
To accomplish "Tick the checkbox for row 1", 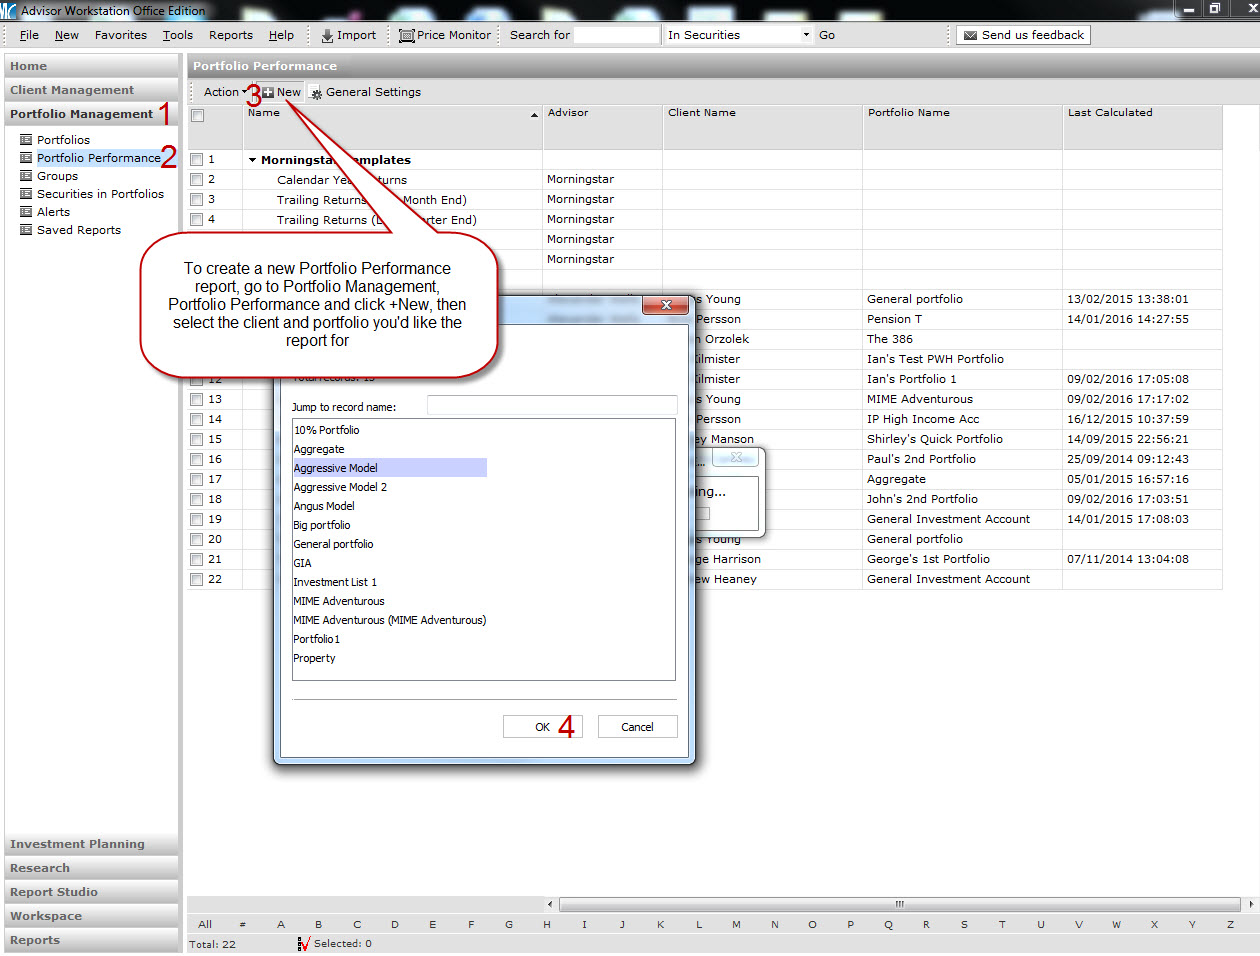I will click(197, 160).
